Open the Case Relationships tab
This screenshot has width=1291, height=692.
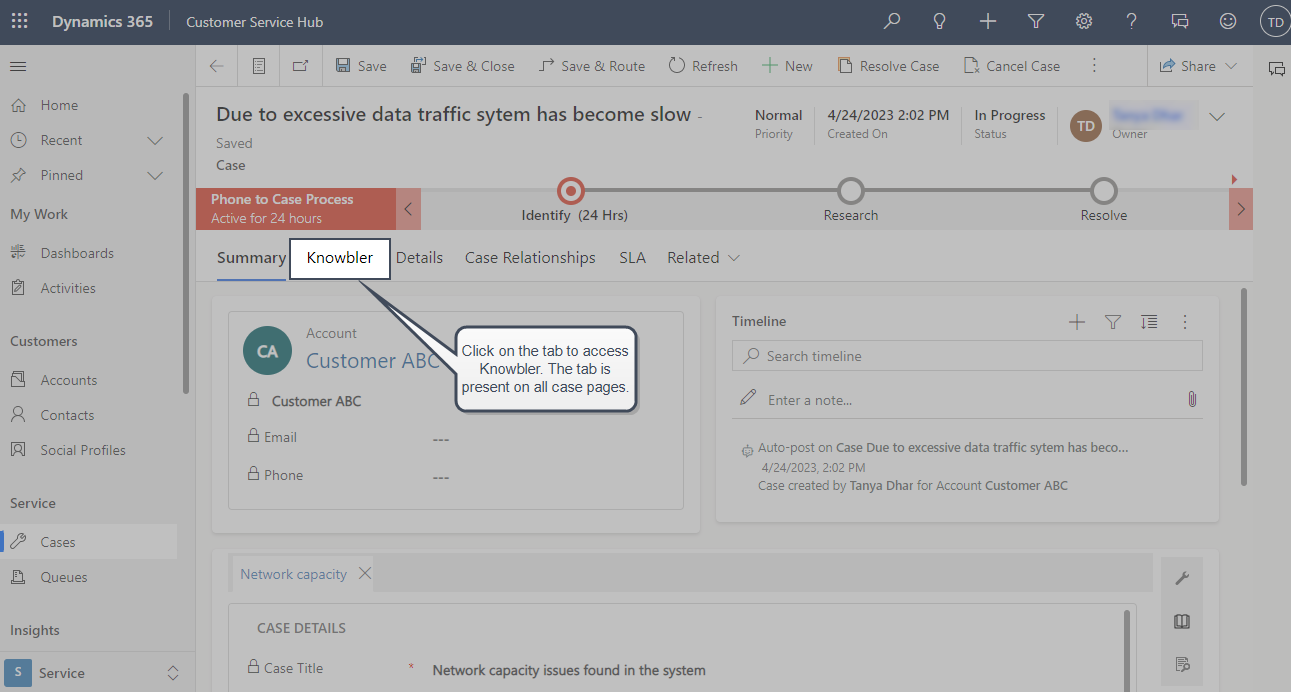[530, 257]
